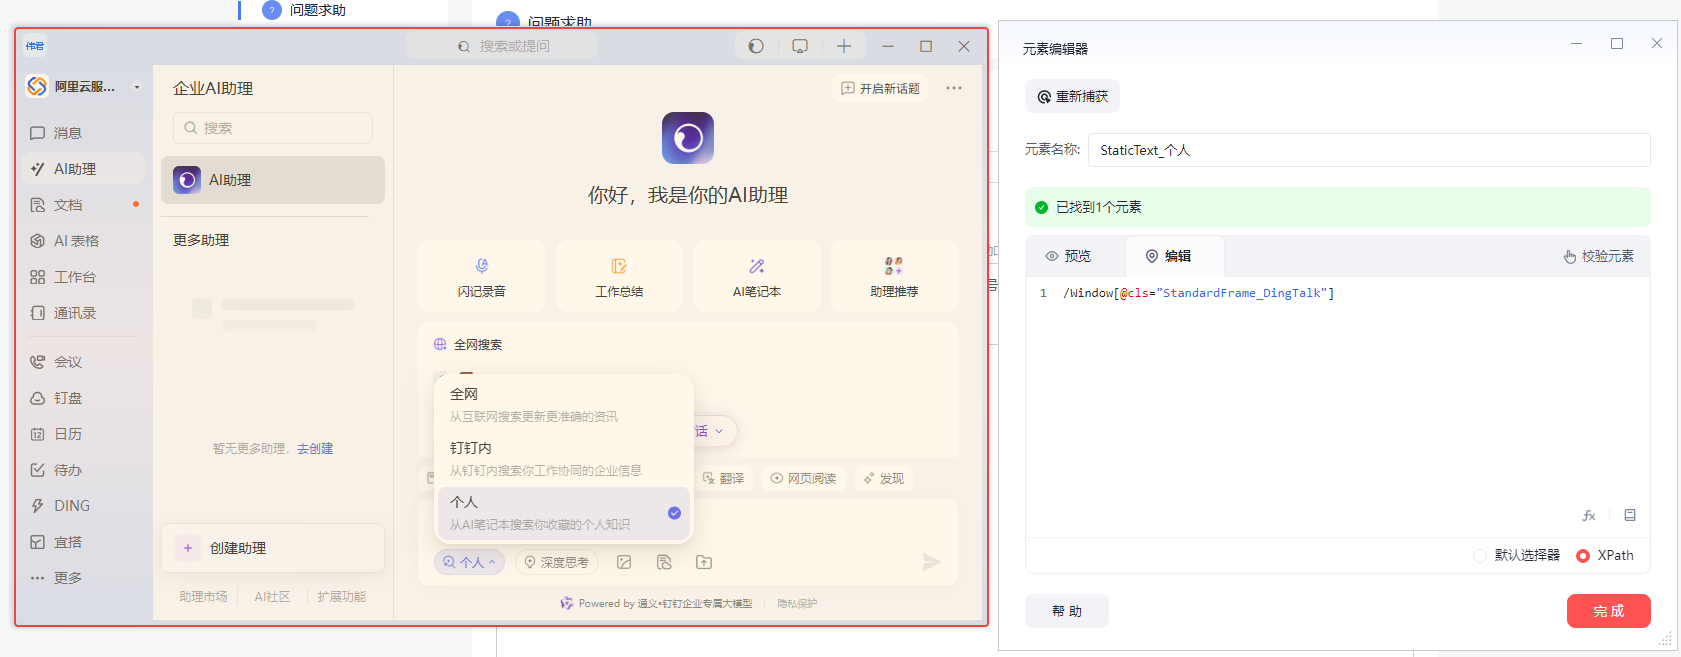Click the 搜索 field under 企业AI助理
1681x657 pixels.
273,128
